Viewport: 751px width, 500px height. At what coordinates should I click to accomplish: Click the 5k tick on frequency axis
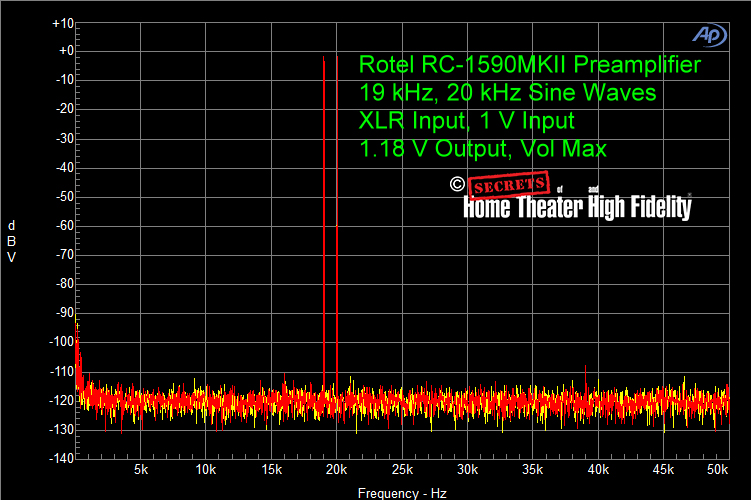(x=141, y=469)
